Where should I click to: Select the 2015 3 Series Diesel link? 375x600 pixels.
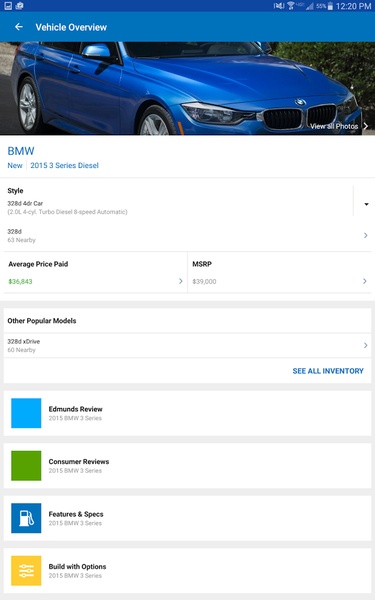coord(64,165)
